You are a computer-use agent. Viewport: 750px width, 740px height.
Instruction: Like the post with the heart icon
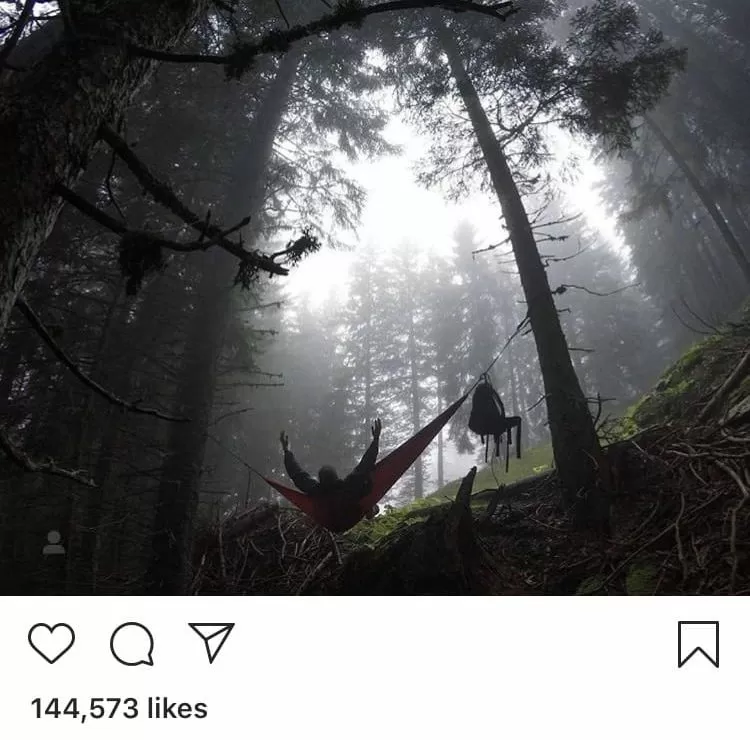(52, 643)
